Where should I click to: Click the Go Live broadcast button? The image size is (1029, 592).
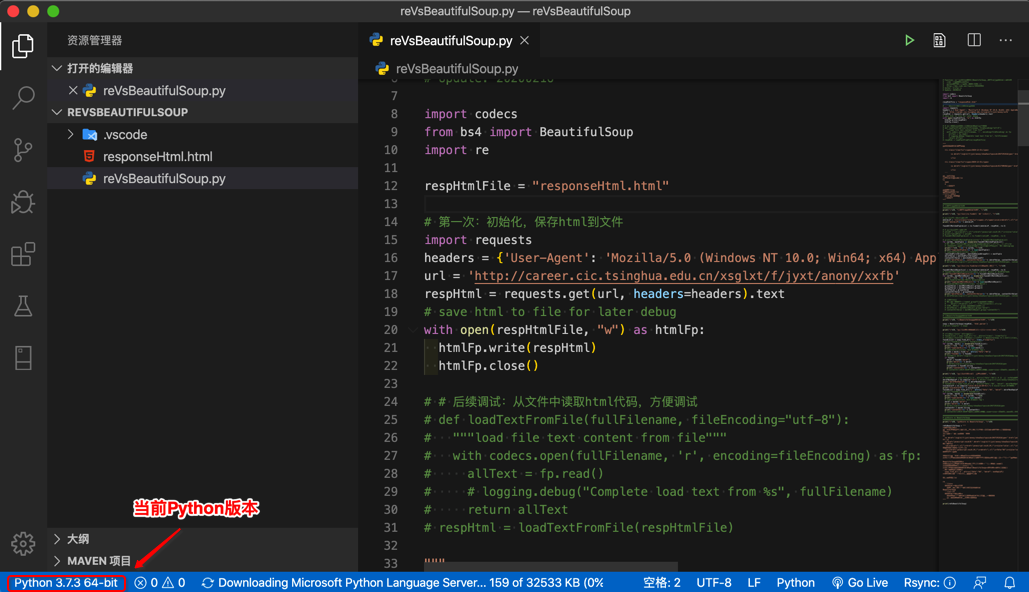(860, 583)
